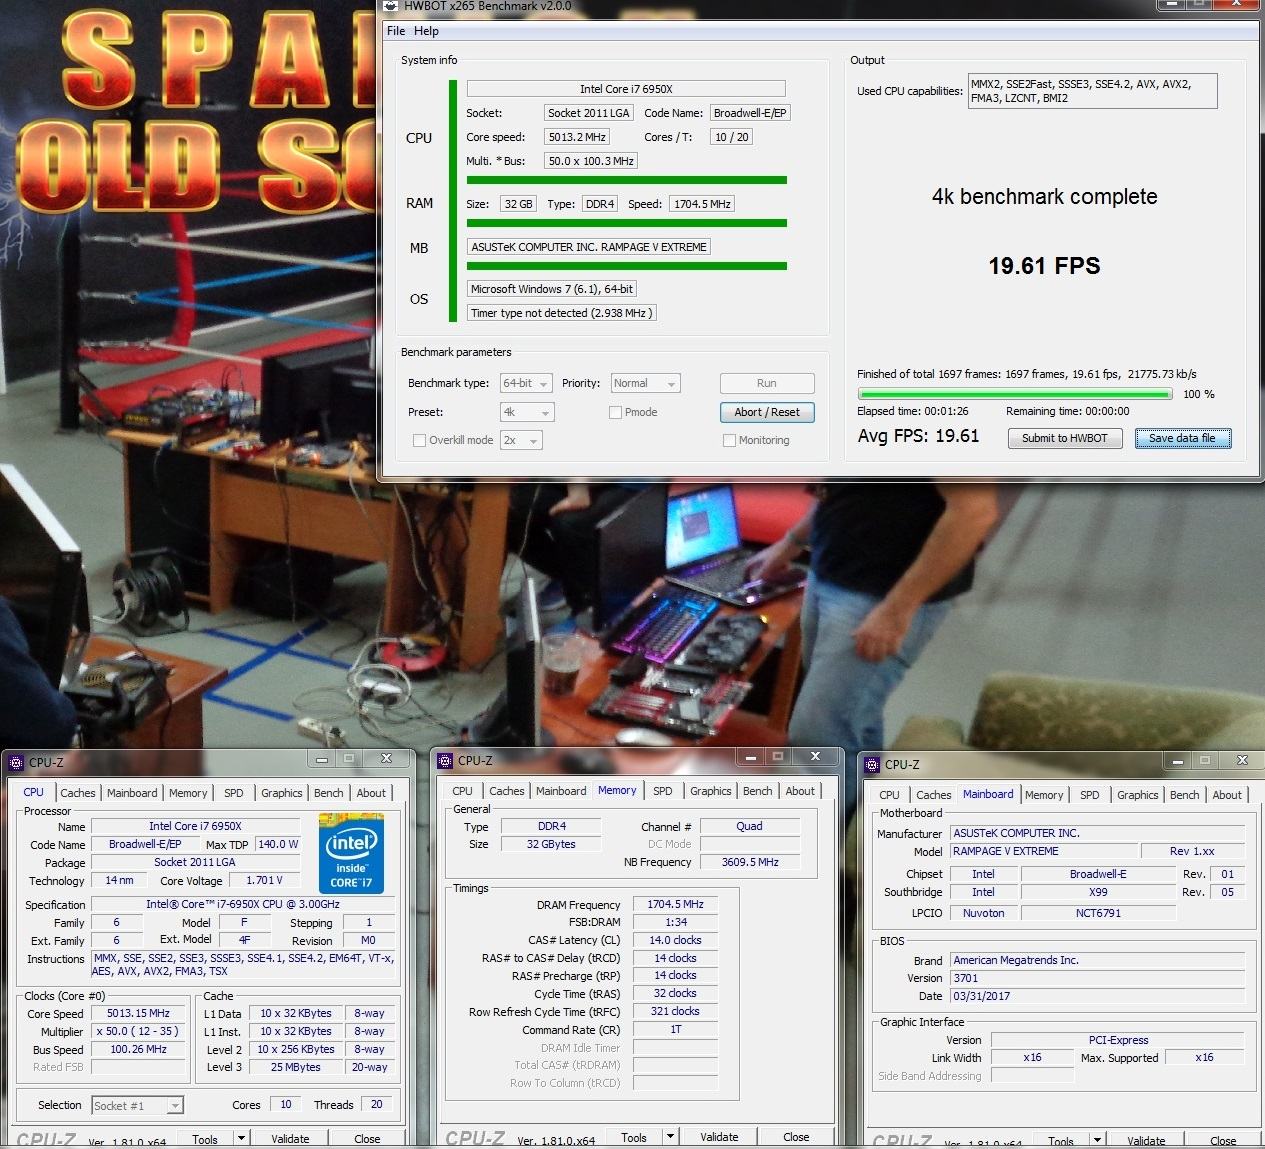1265x1149 pixels.
Task: Click the CPU-Z icon in the Mainboard window title bar
Action: point(872,765)
